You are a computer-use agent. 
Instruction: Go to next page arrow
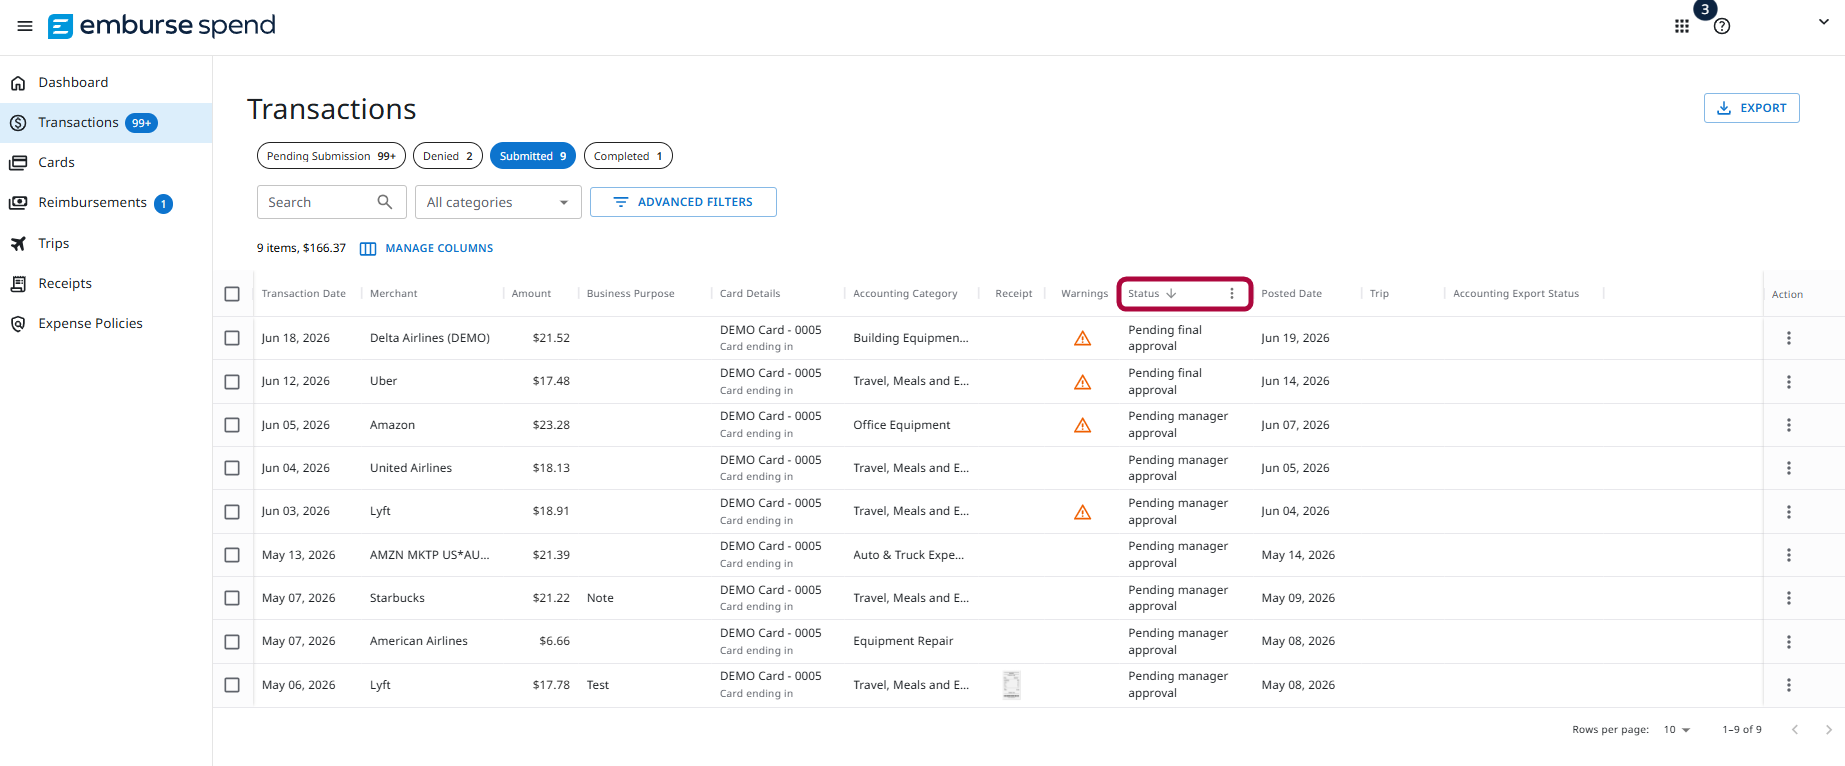click(x=1828, y=730)
